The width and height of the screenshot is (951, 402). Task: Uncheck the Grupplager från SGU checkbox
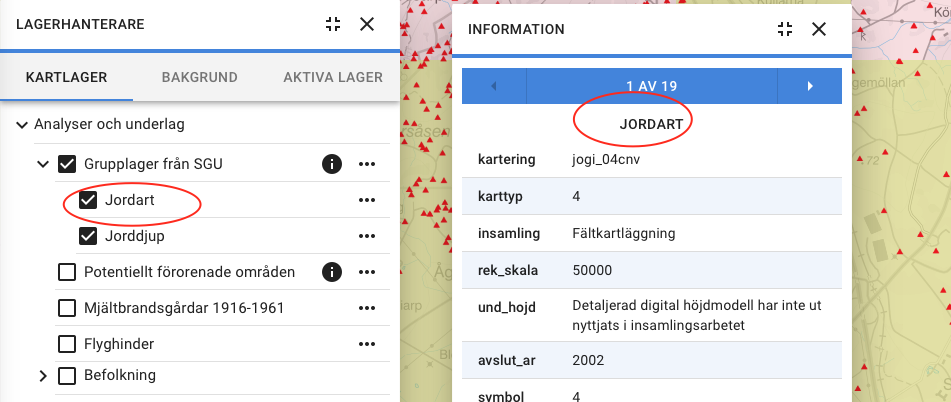tap(67, 164)
